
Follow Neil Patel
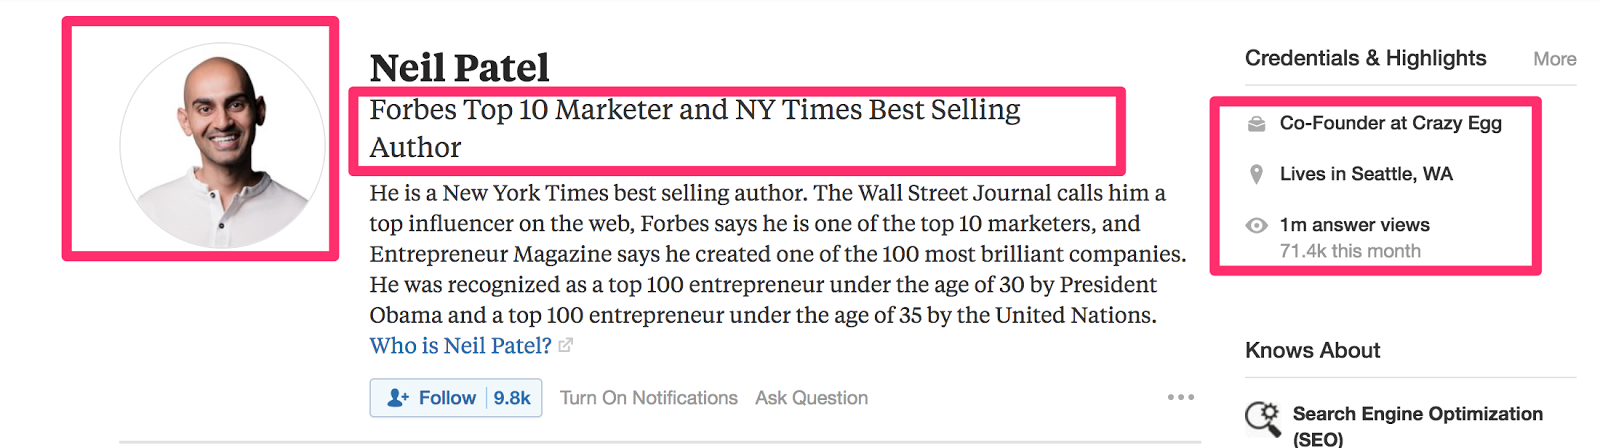(x=431, y=398)
